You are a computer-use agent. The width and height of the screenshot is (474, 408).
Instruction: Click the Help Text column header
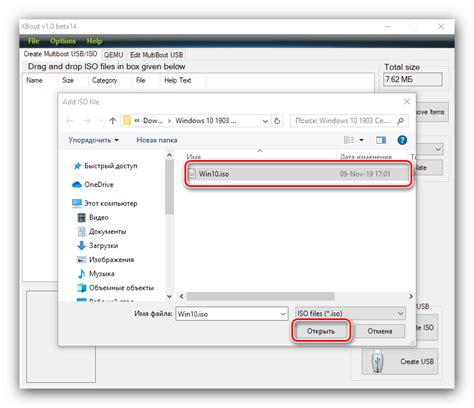point(177,80)
